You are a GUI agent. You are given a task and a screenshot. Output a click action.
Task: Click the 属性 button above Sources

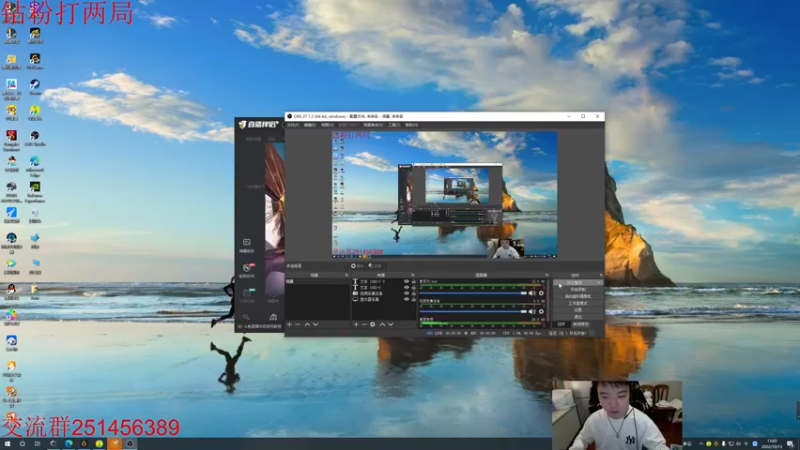click(x=358, y=266)
